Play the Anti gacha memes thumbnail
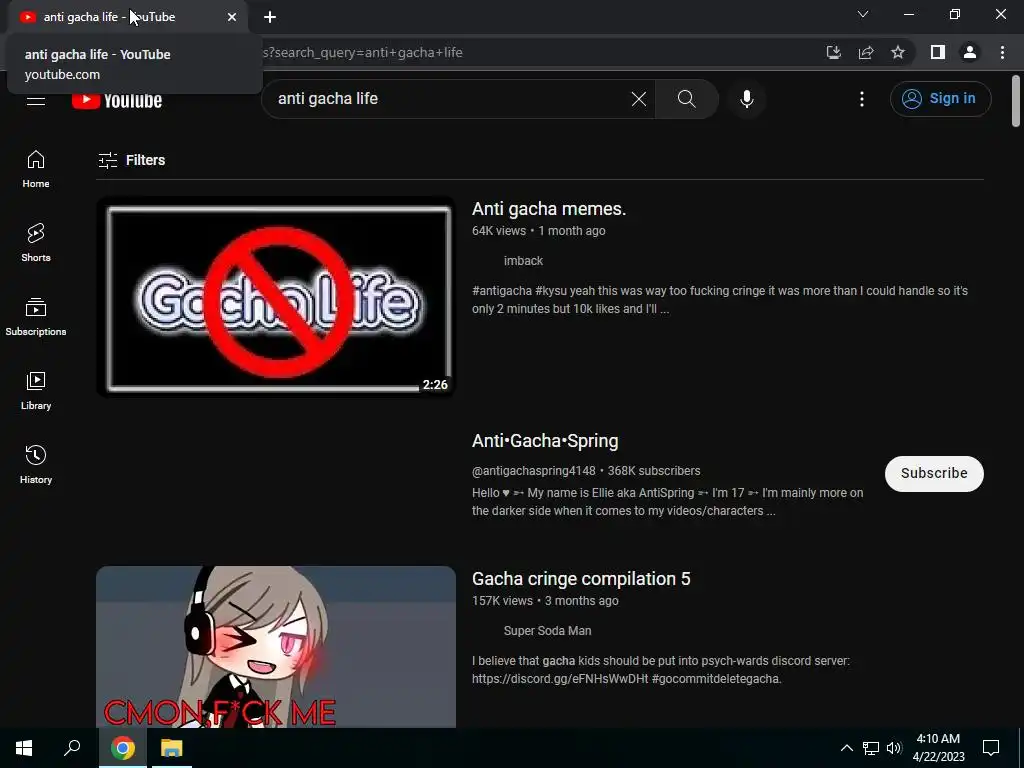The height and width of the screenshot is (768, 1024). pos(276,297)
